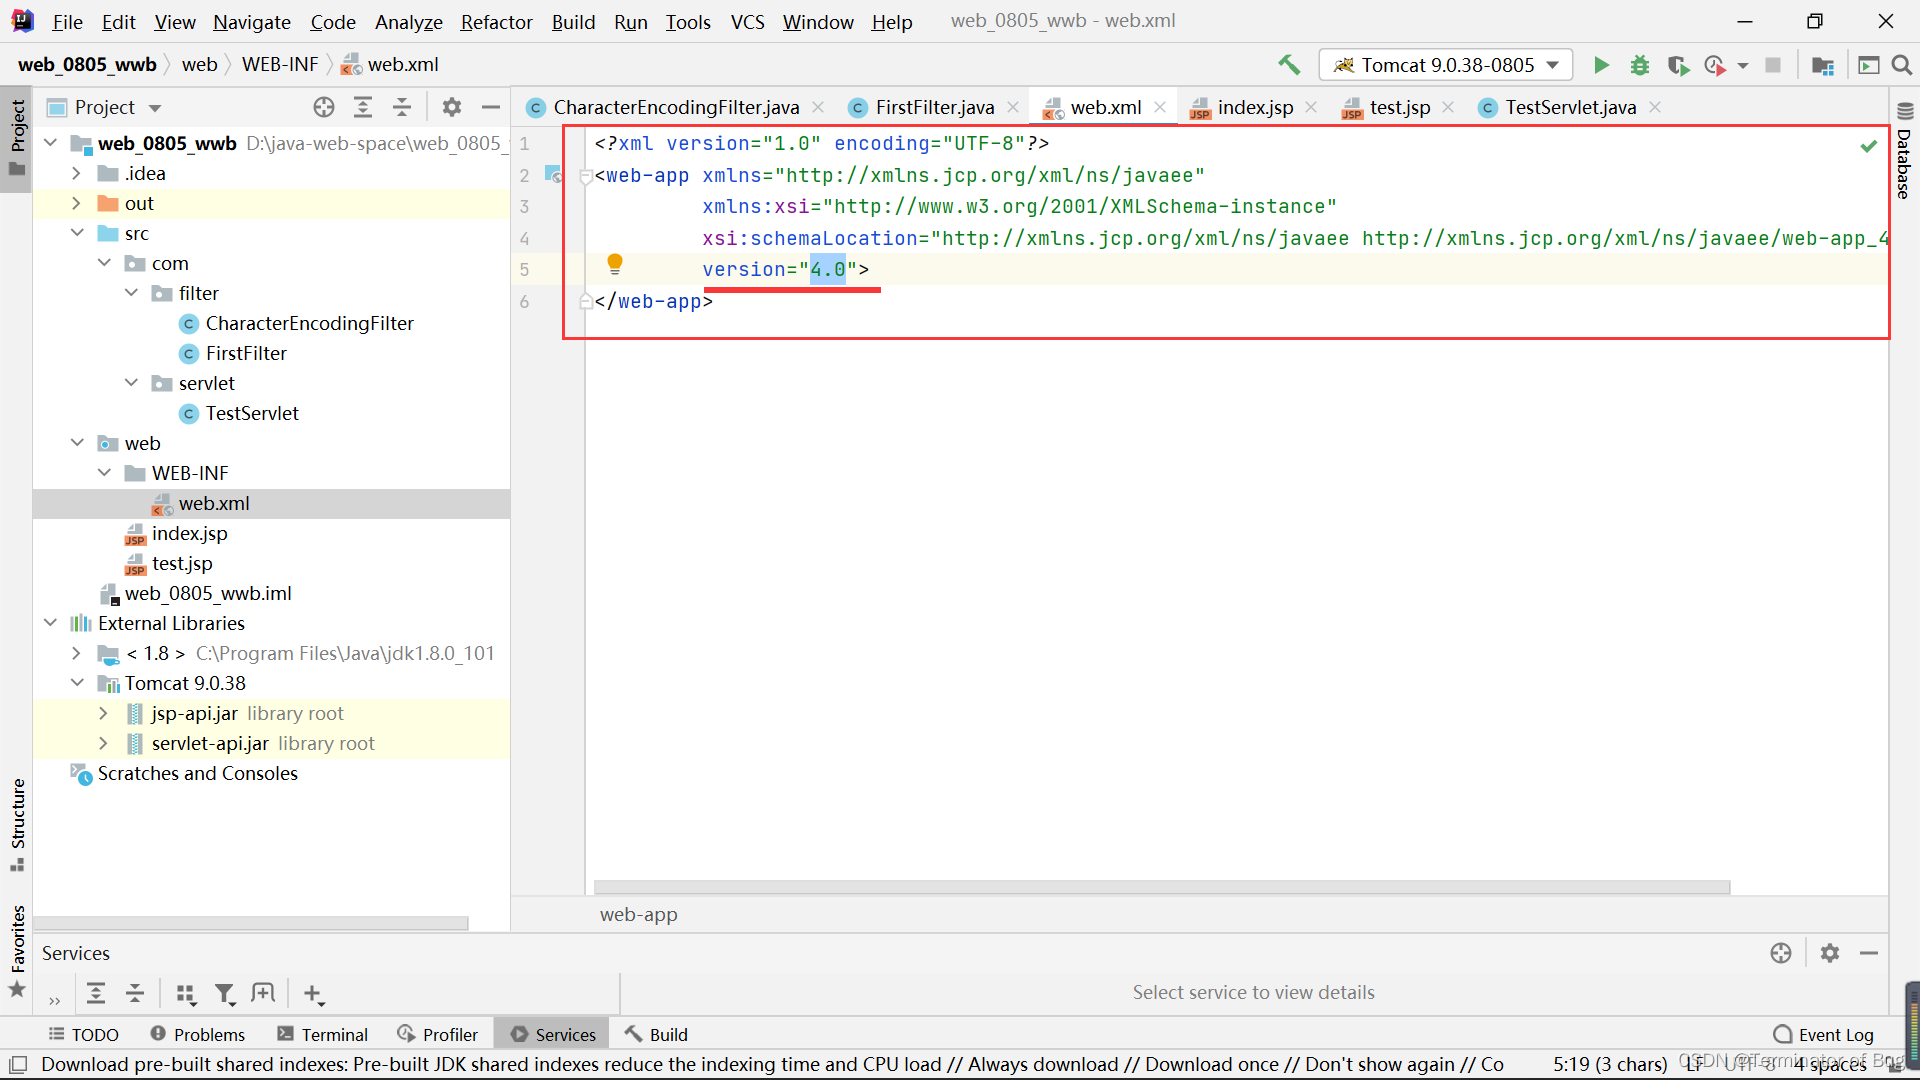Click the green Run button
Screen dimensions: 1920x1080
click(x=1601, y=65)
